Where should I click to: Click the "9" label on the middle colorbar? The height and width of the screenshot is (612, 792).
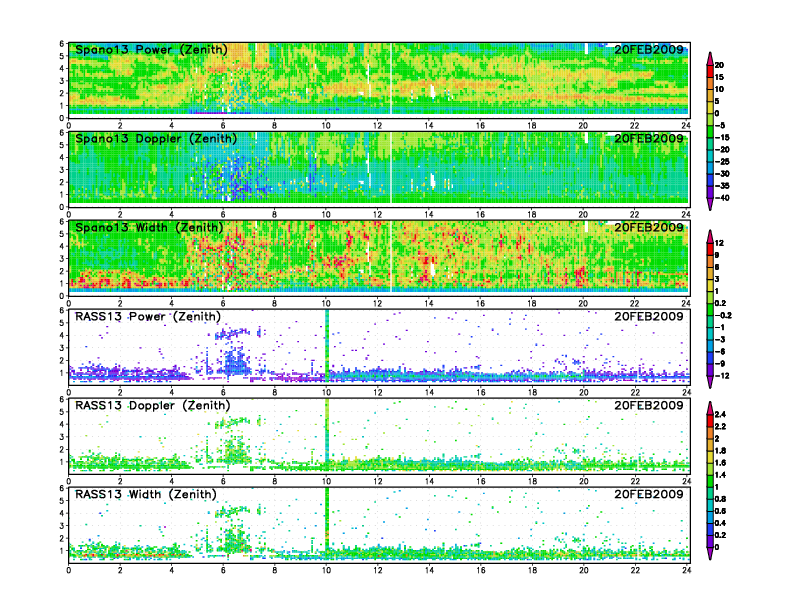tap(717, 255)
